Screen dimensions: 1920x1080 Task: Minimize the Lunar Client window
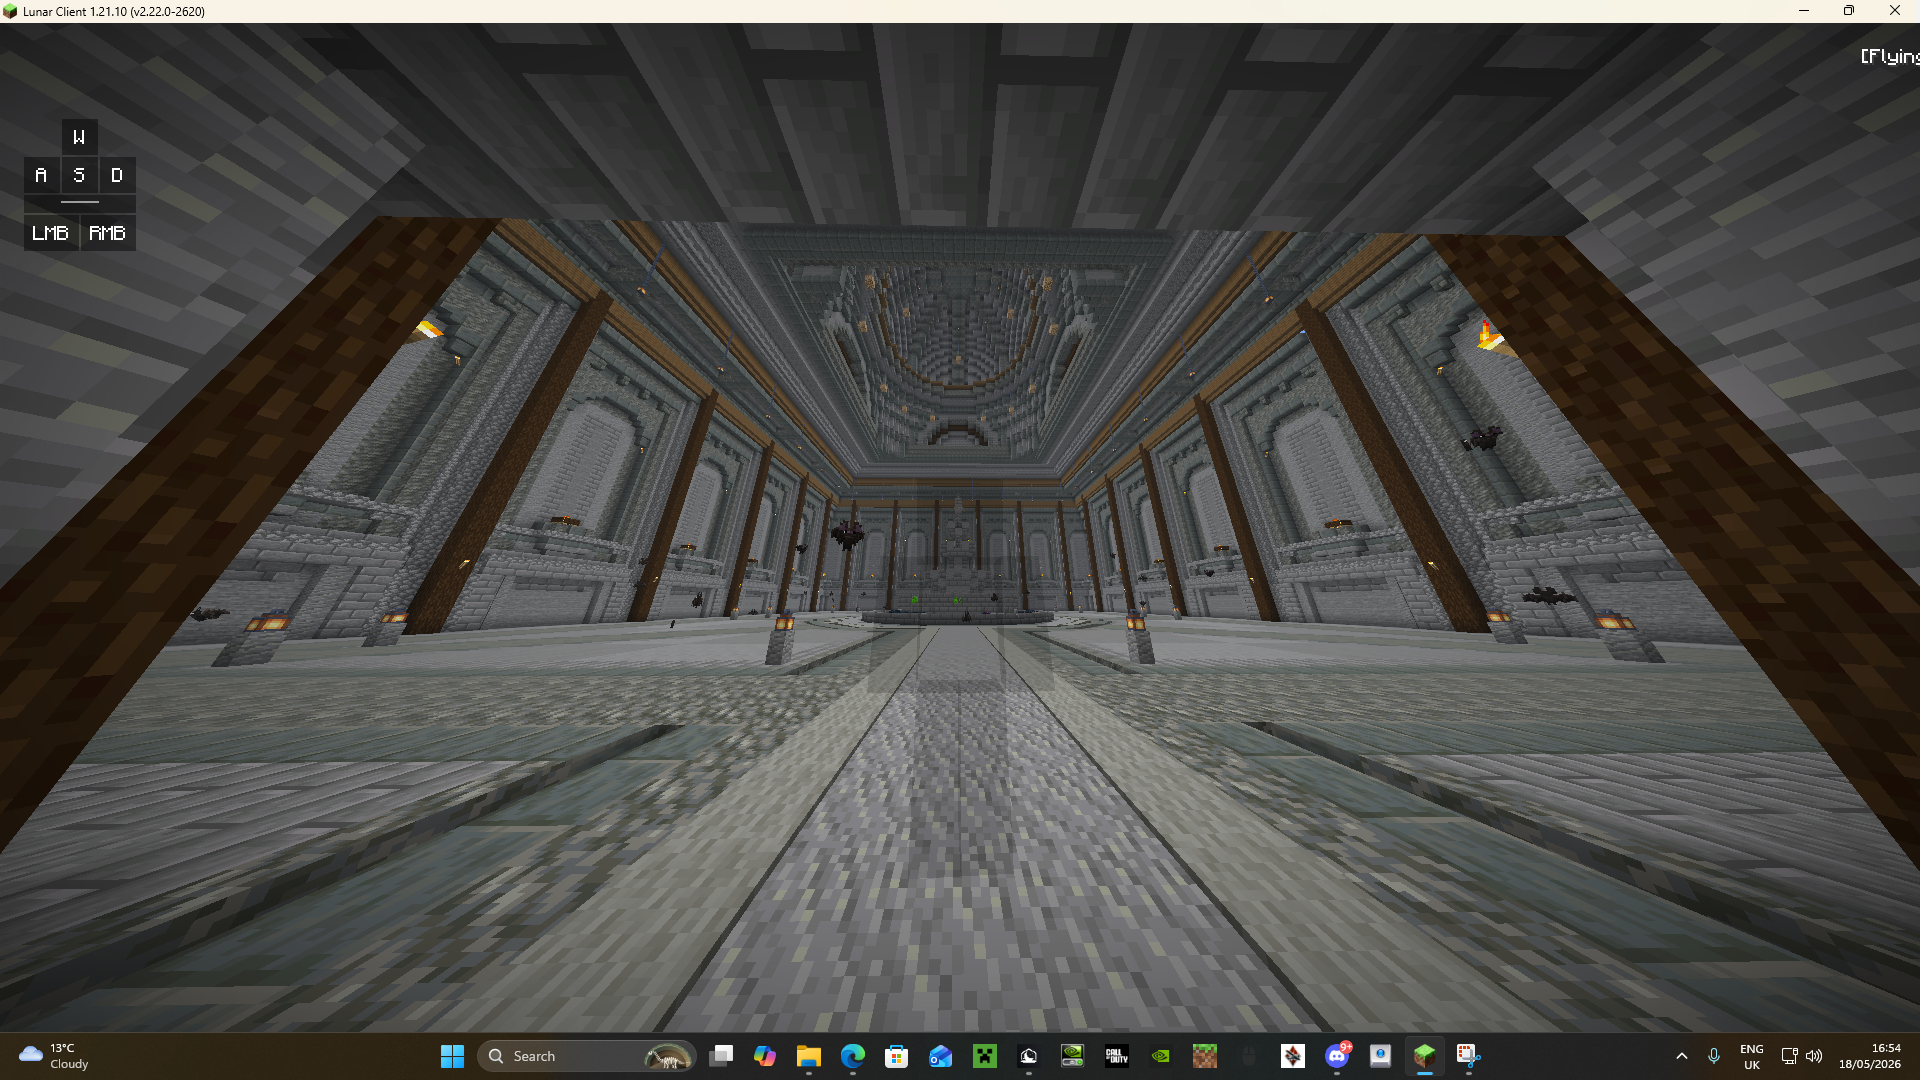tap(1804, 11)
